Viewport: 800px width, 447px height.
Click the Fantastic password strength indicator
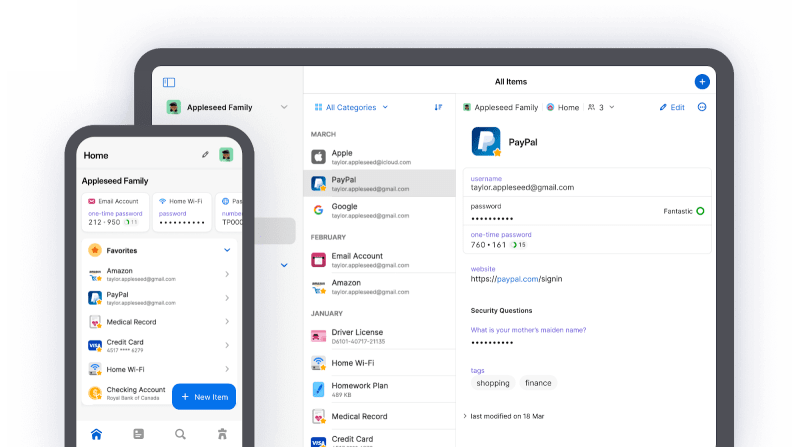(684, 211)
